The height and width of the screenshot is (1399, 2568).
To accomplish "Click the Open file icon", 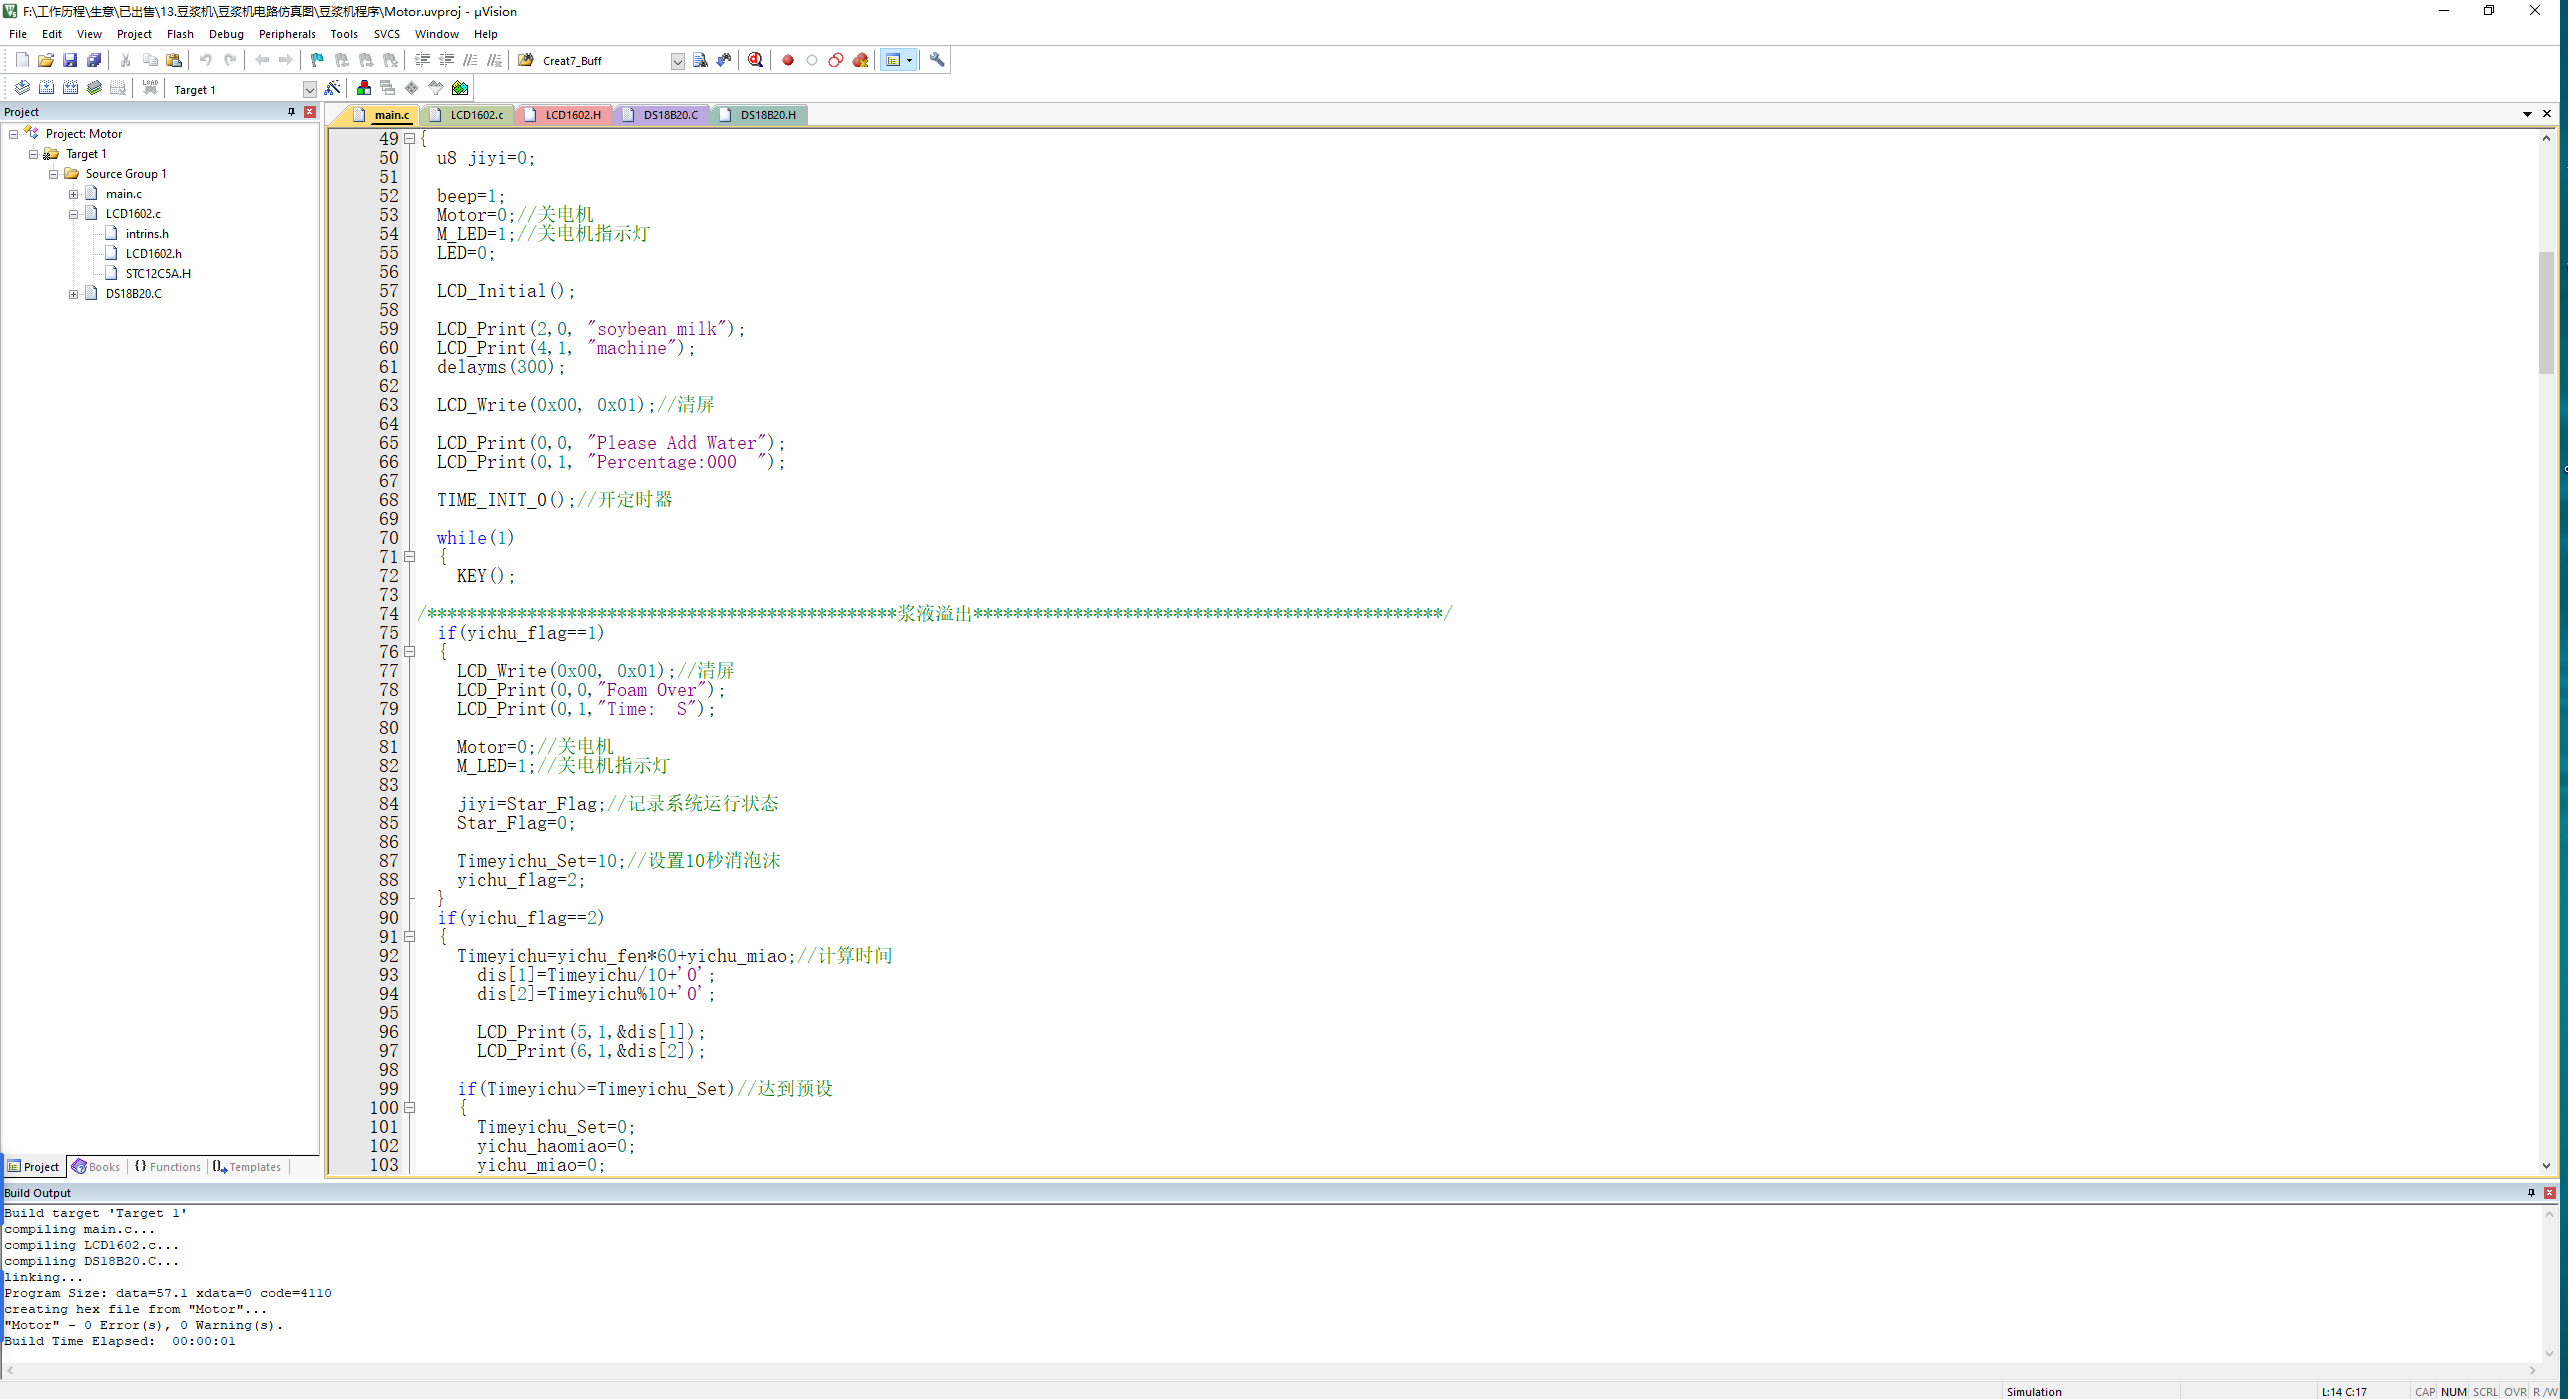I will point(46,60).
